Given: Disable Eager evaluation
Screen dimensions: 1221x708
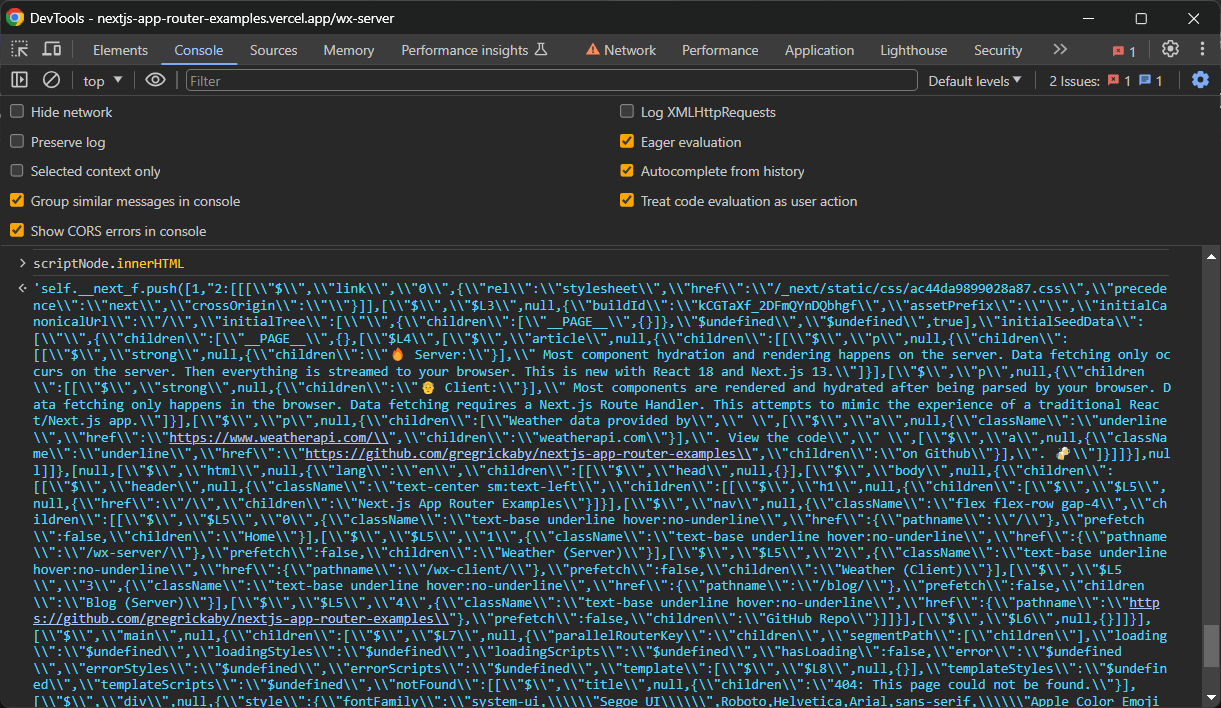Looking at the screenshot, I should (x=627, y=142).
